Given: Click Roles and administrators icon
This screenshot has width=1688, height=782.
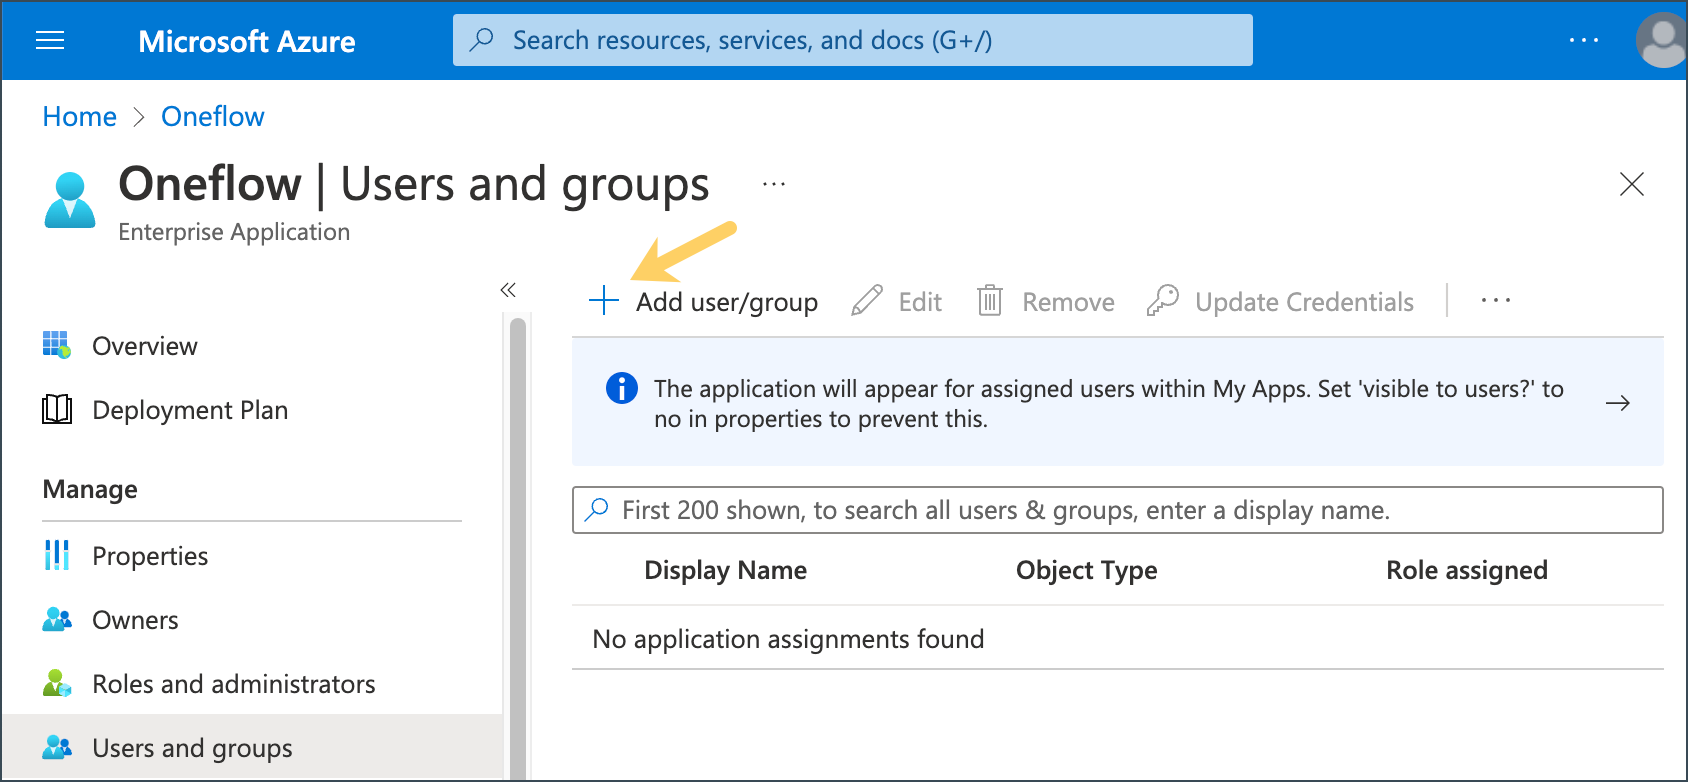Looking at the screenshot, I should pos(57,683).
